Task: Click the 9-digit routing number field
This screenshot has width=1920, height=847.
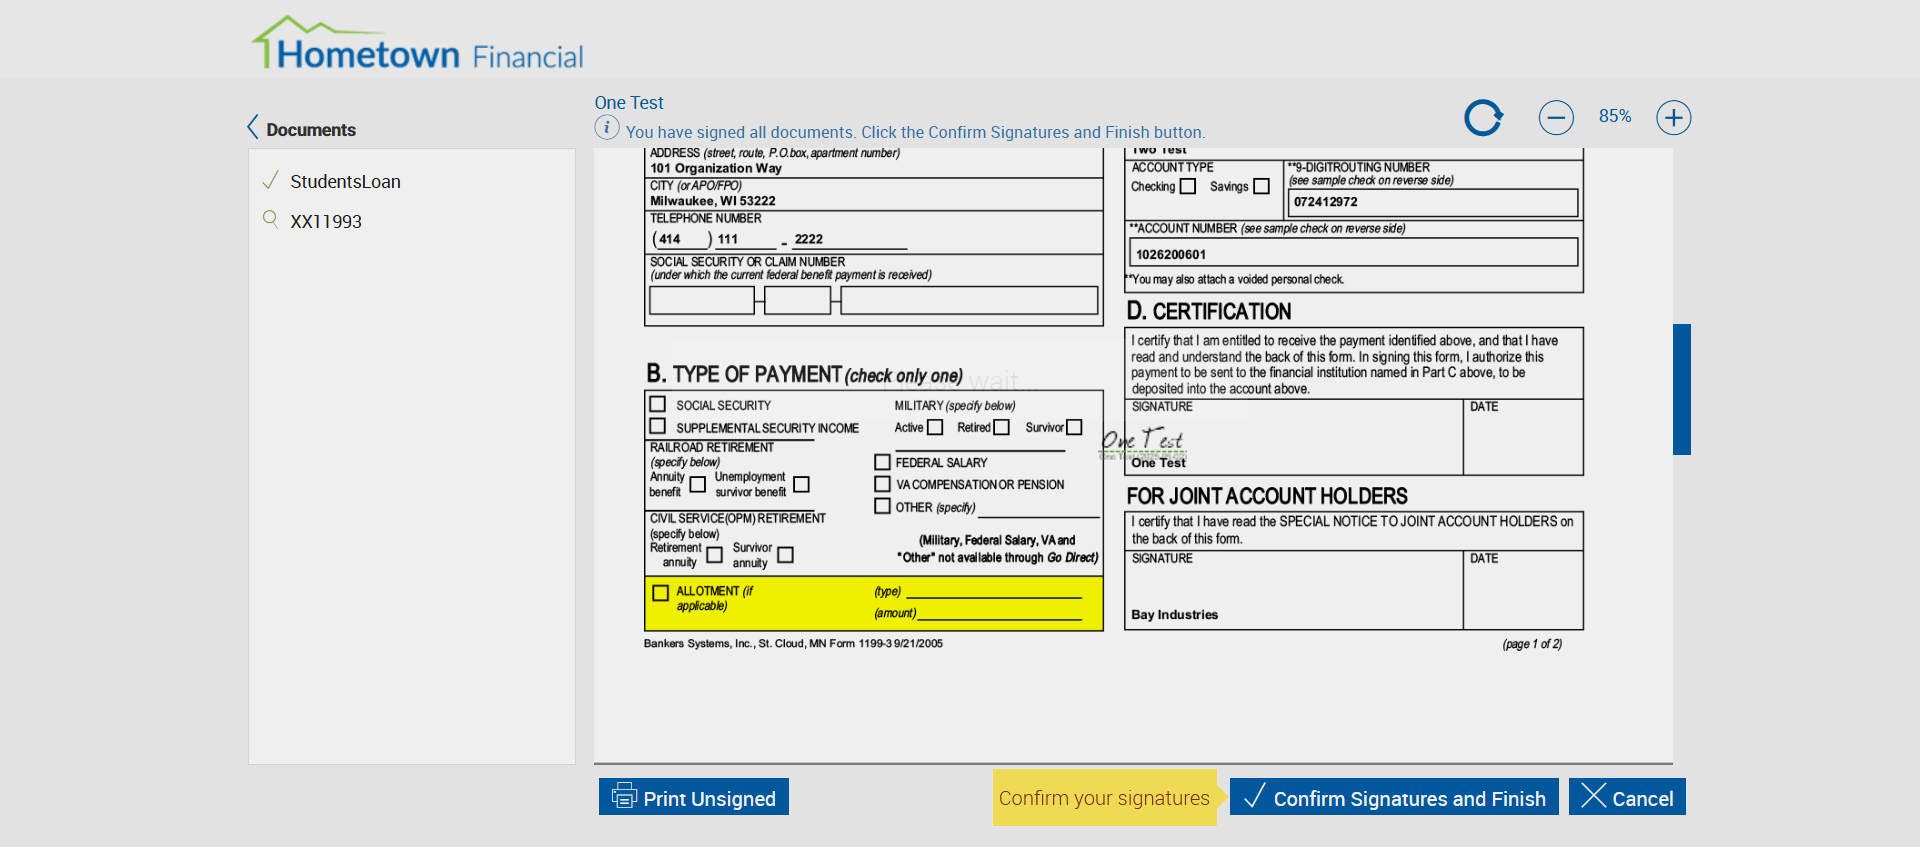Action: [x=1433, y=202]
